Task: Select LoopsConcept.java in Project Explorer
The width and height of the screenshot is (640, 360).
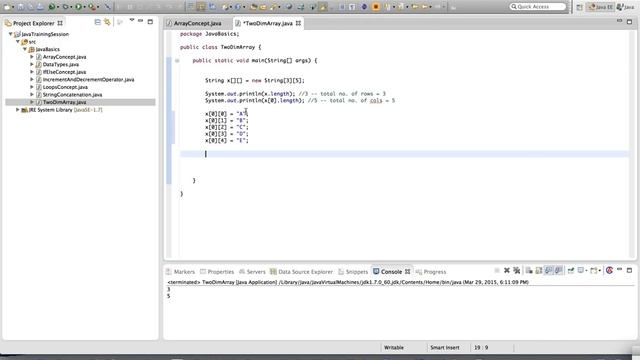Action: point(65,87)
